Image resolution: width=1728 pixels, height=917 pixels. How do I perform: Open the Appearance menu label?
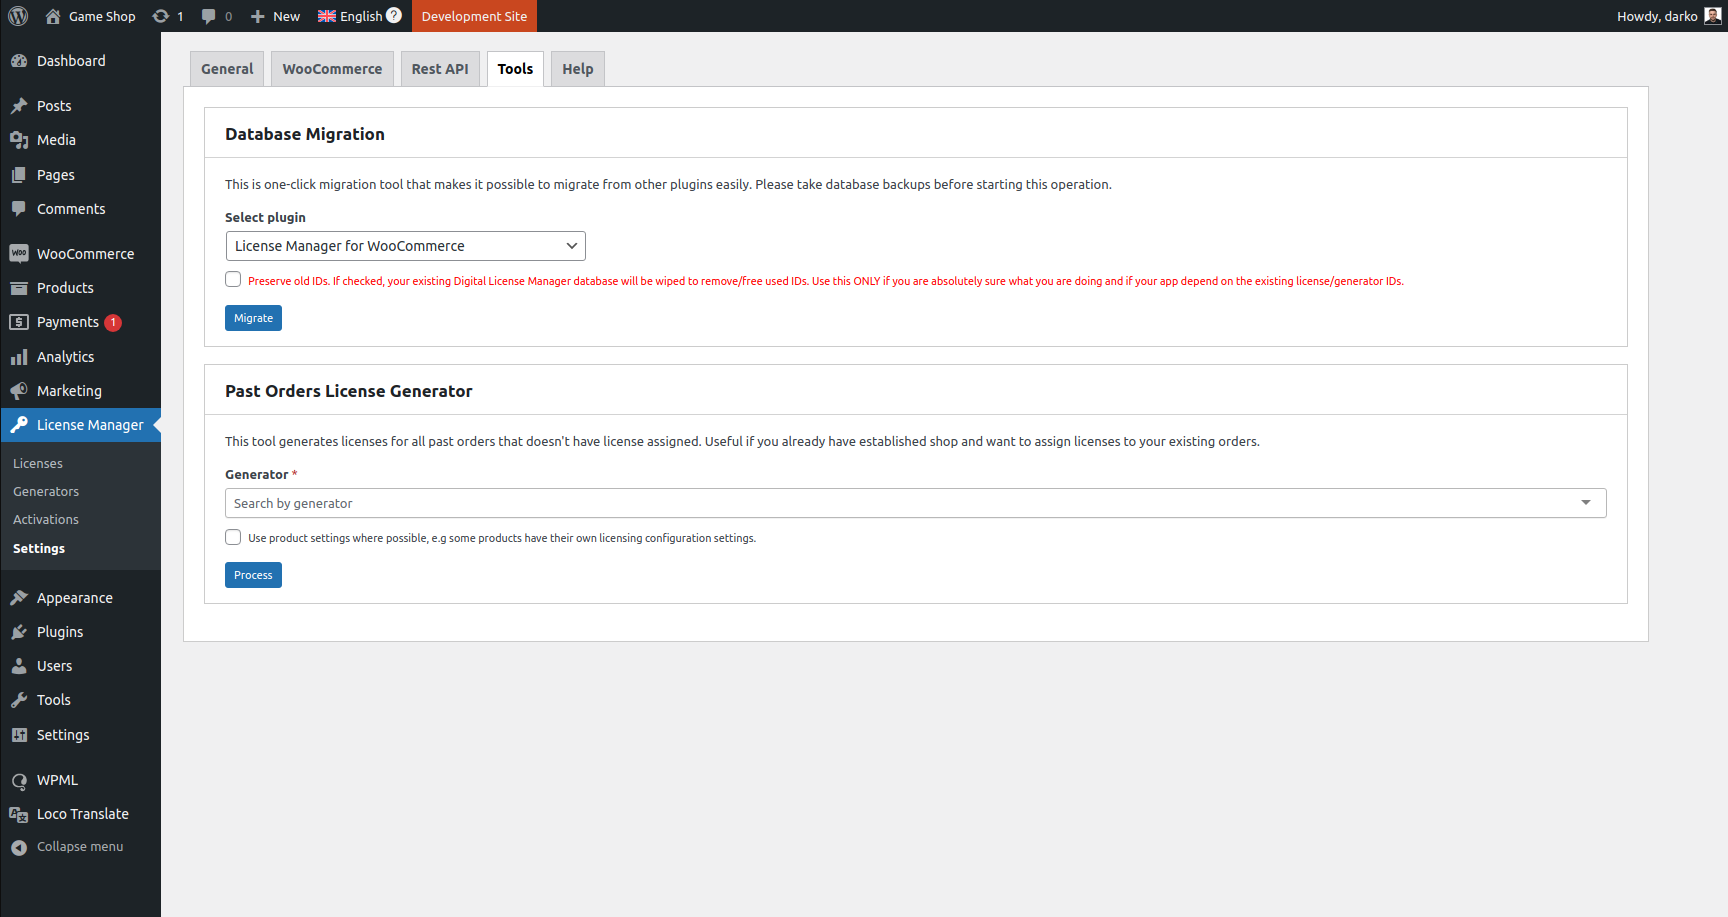(75, 598)
